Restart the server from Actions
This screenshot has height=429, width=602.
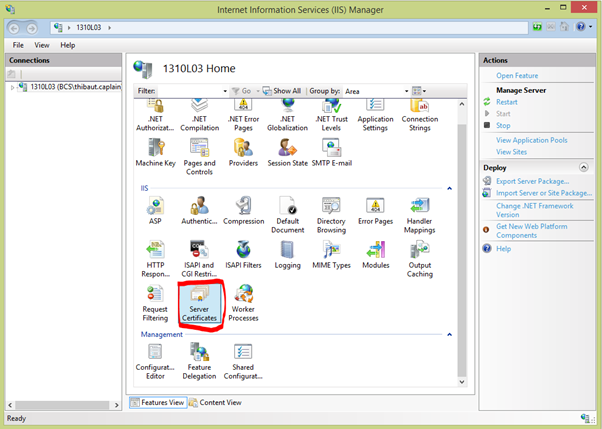pos(506,102)
